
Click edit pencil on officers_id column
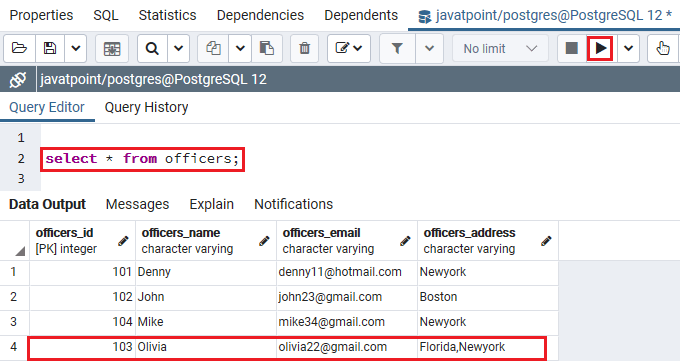click(123, 241)
